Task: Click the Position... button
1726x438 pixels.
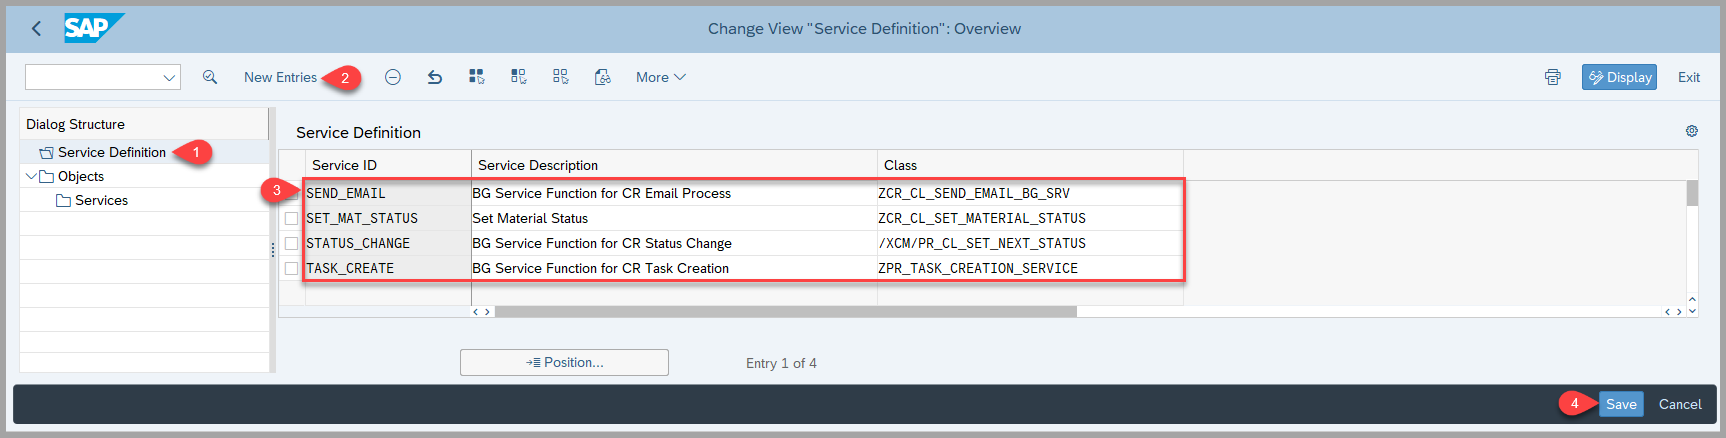Action: [564, 362]
